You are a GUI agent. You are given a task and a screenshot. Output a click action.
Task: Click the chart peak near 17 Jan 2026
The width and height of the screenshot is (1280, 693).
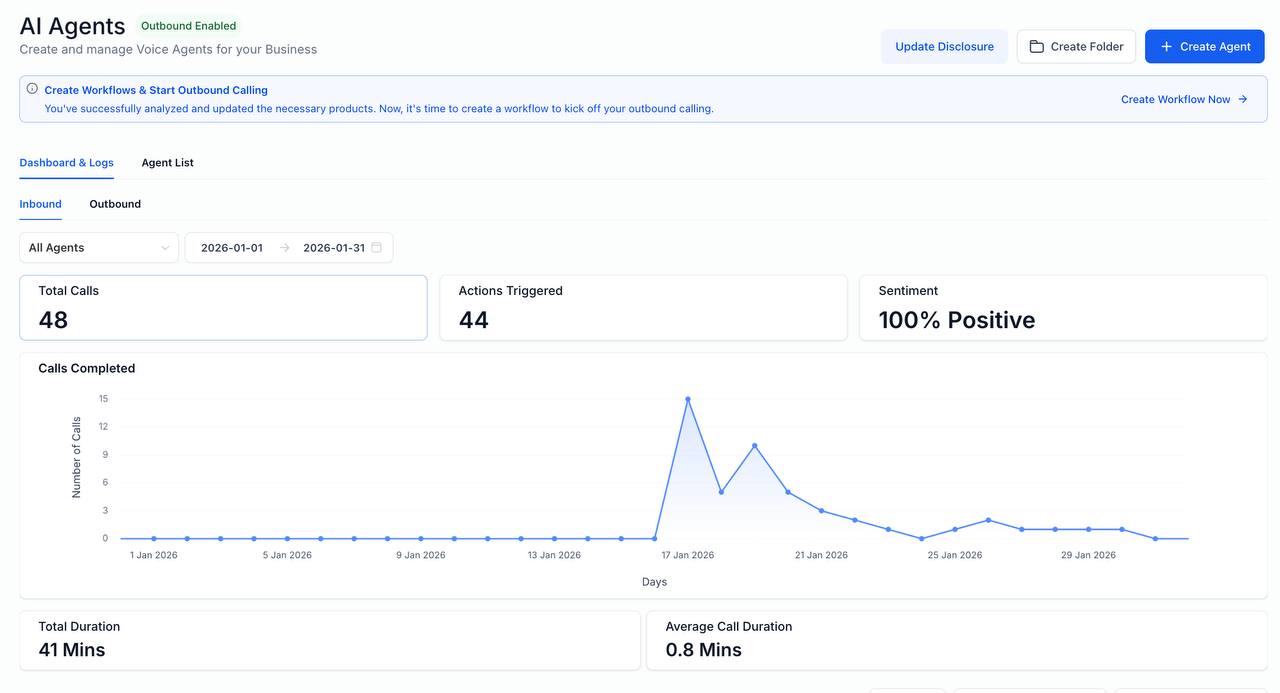click(x=688, y=399)
